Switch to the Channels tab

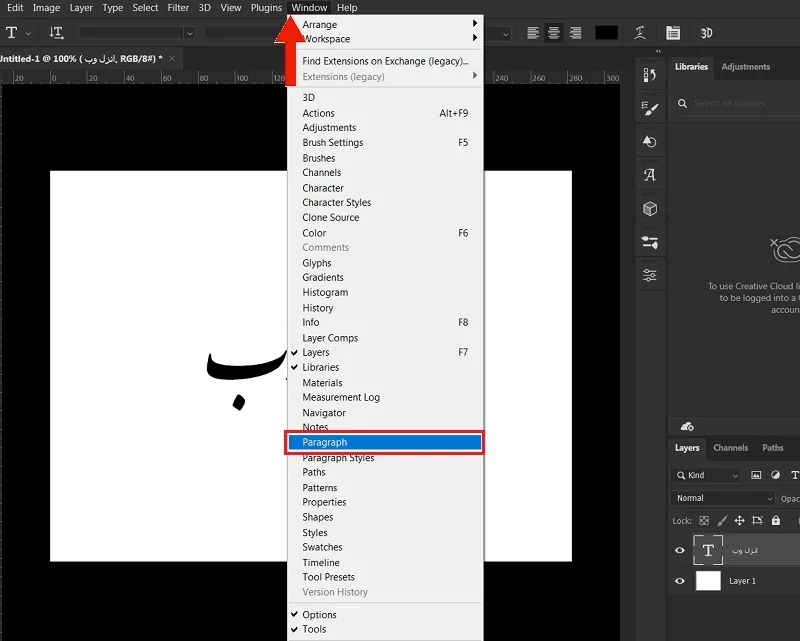tap(730, 448)
